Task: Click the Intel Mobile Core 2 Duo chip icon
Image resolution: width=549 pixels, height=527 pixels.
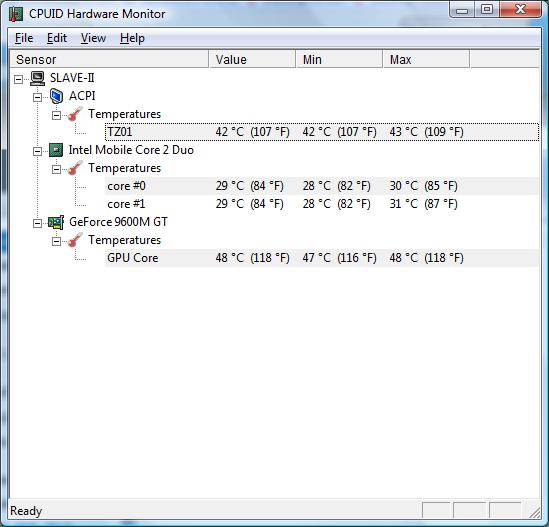Action: point(56,150)
